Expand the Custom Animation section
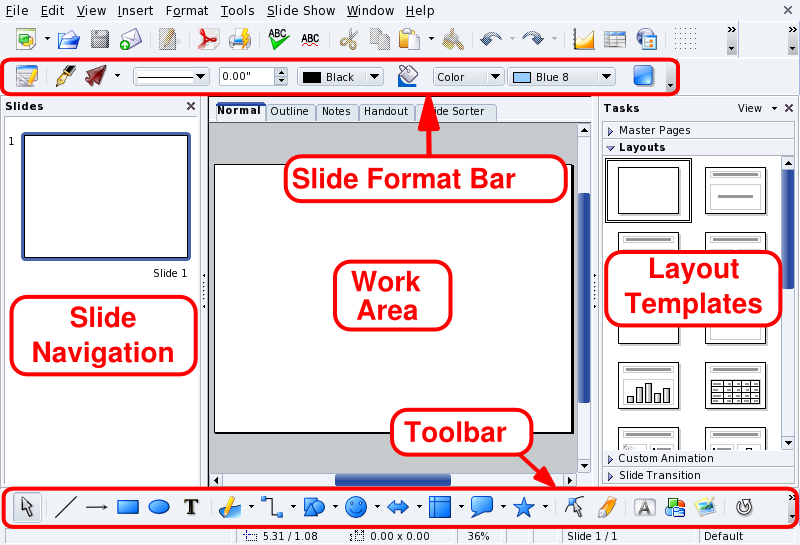This screenshot has height=545, width=800. [664, 458]
